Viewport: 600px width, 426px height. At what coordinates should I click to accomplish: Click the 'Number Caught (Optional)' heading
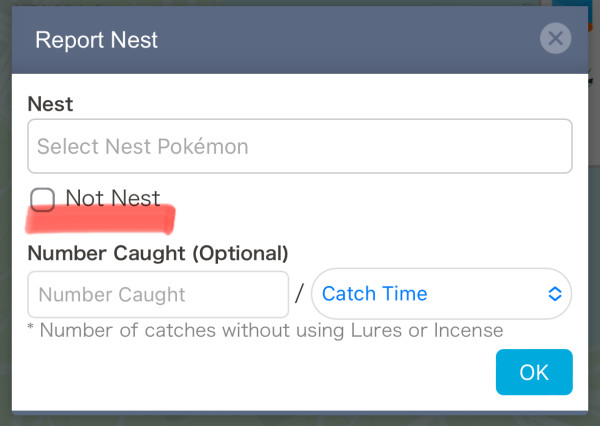(x=158, y=253)
